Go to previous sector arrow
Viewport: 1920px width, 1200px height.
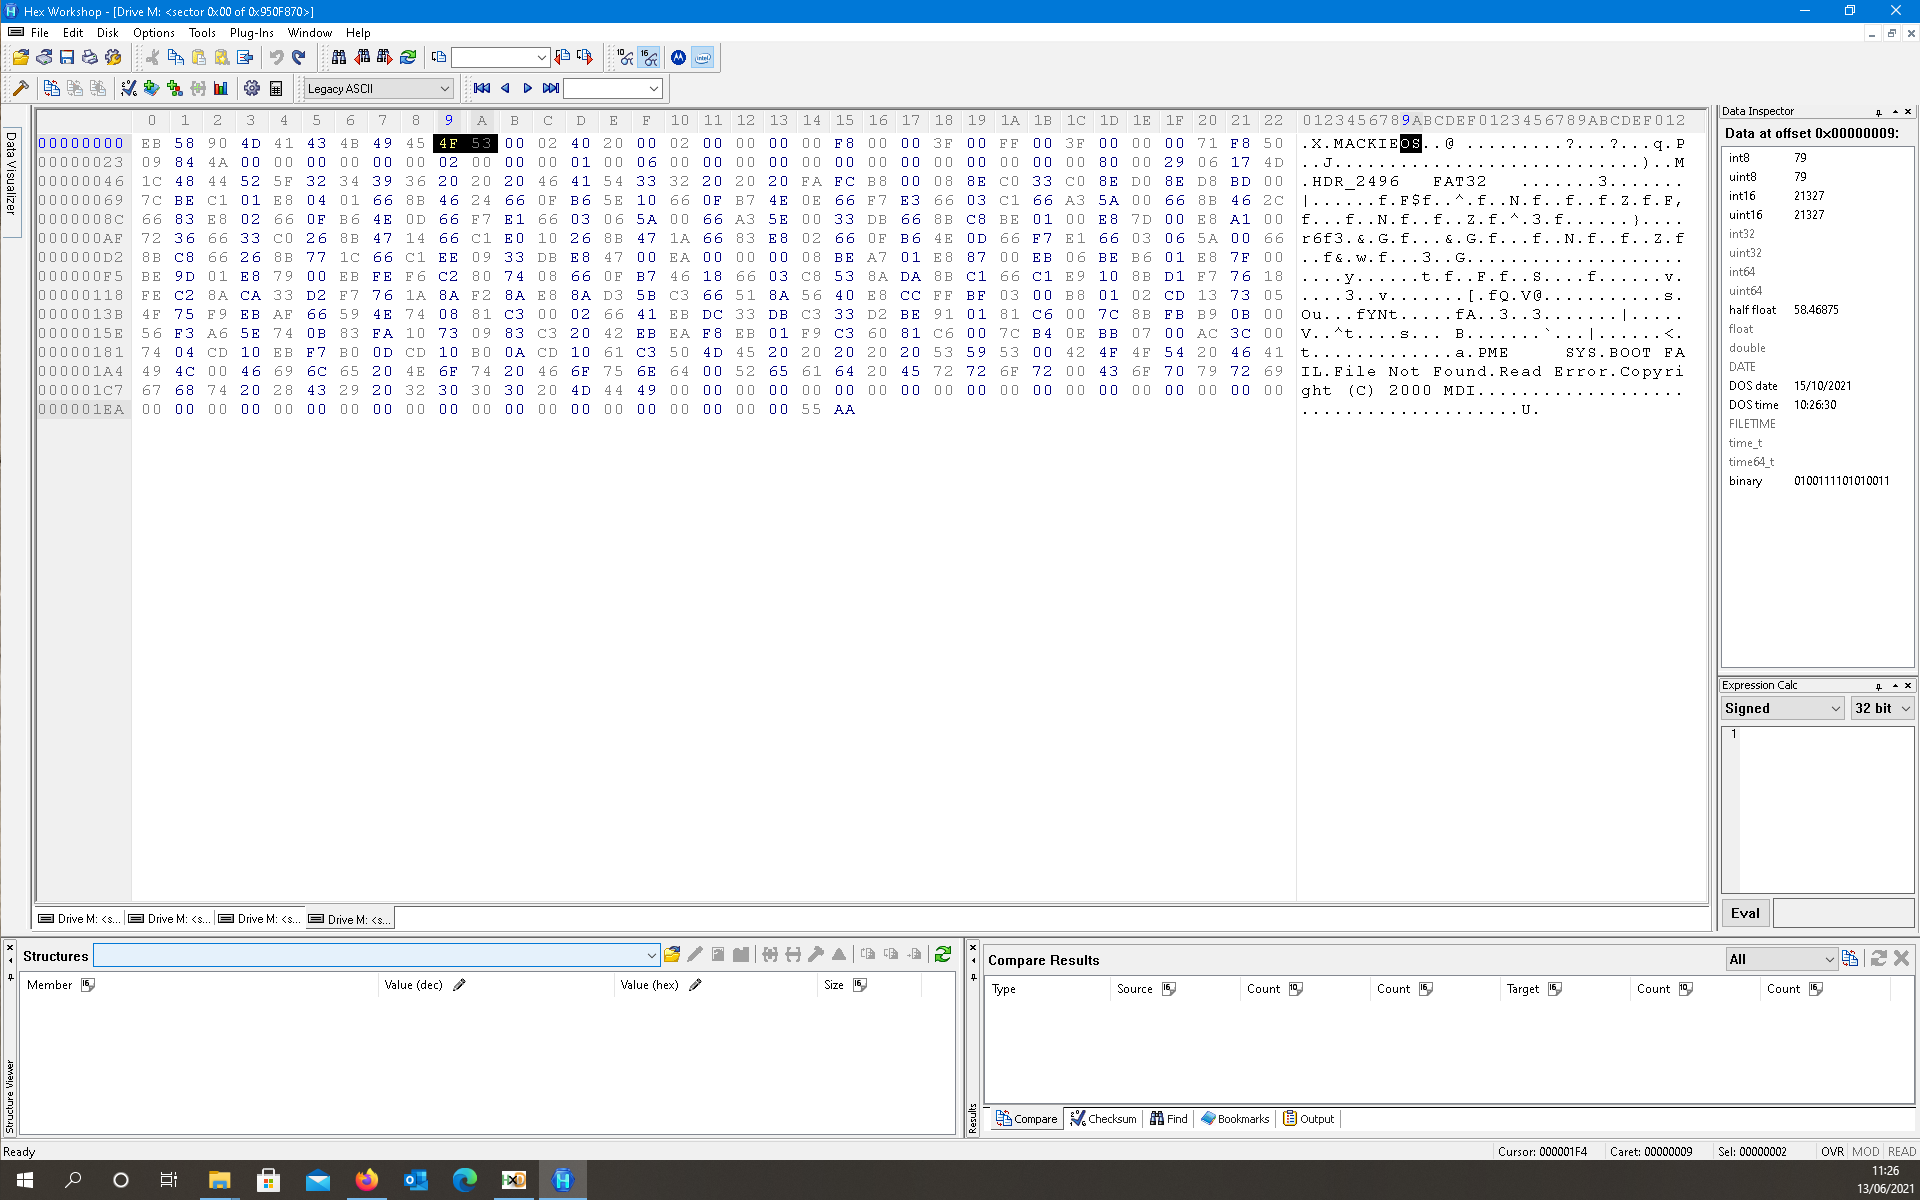pos(505,89)
